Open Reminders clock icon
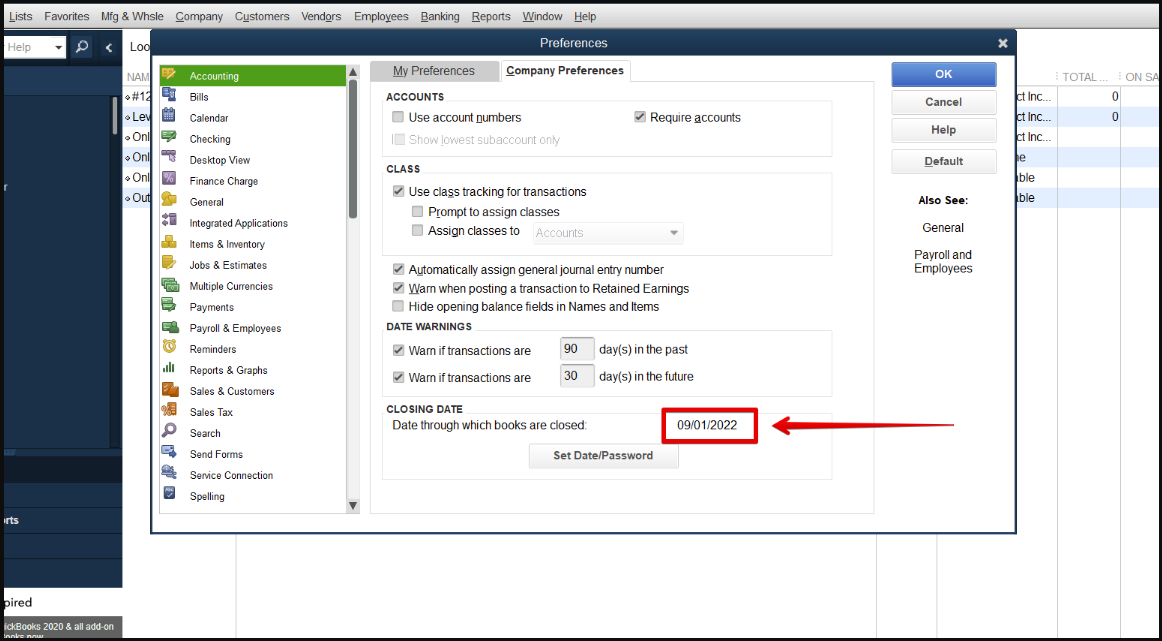The width and height of the screenshot is (1162, 641). (x=169, y=348)
